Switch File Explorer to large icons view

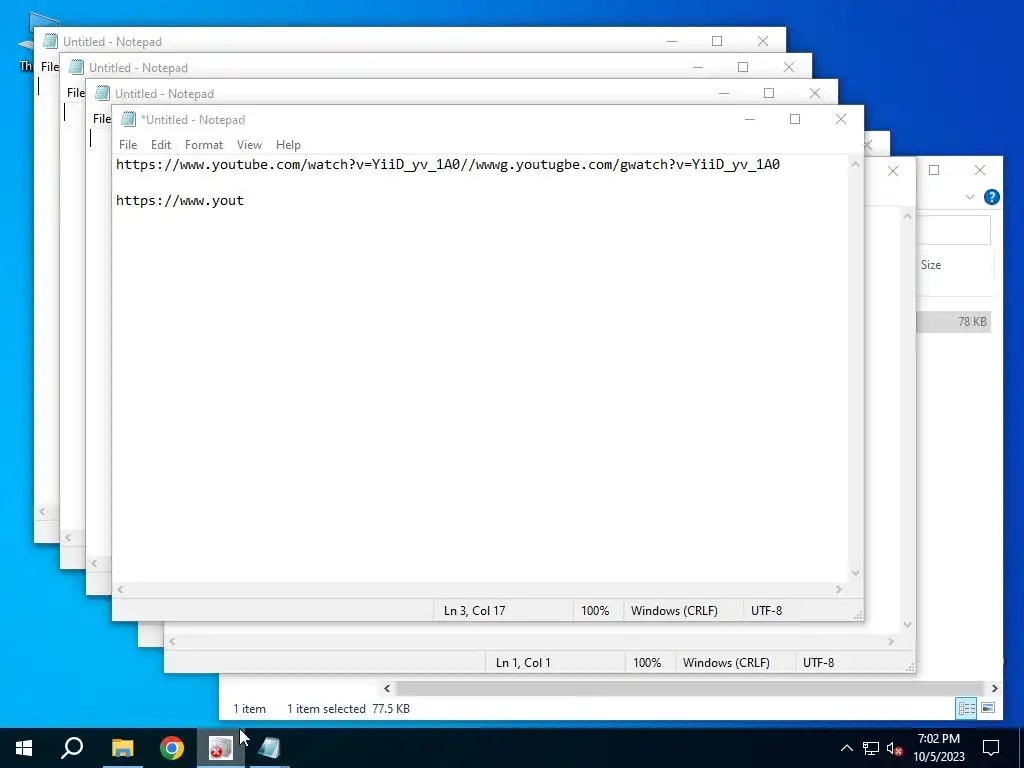coord(988,708)
